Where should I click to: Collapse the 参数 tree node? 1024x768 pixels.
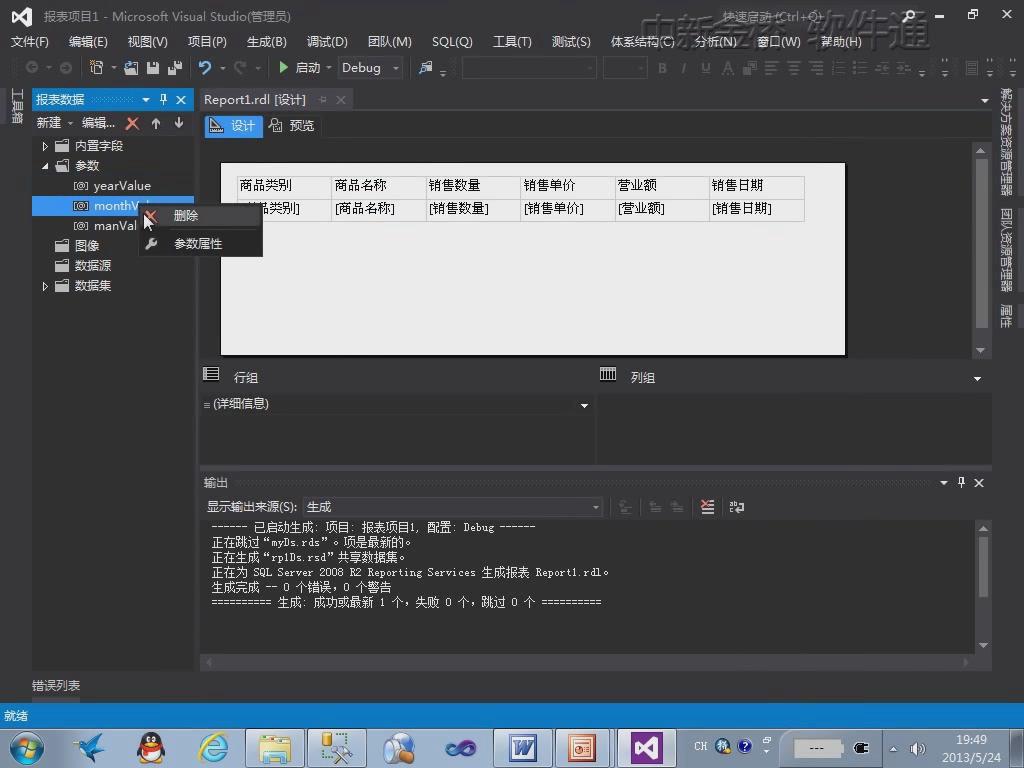(x=45, y=166)
